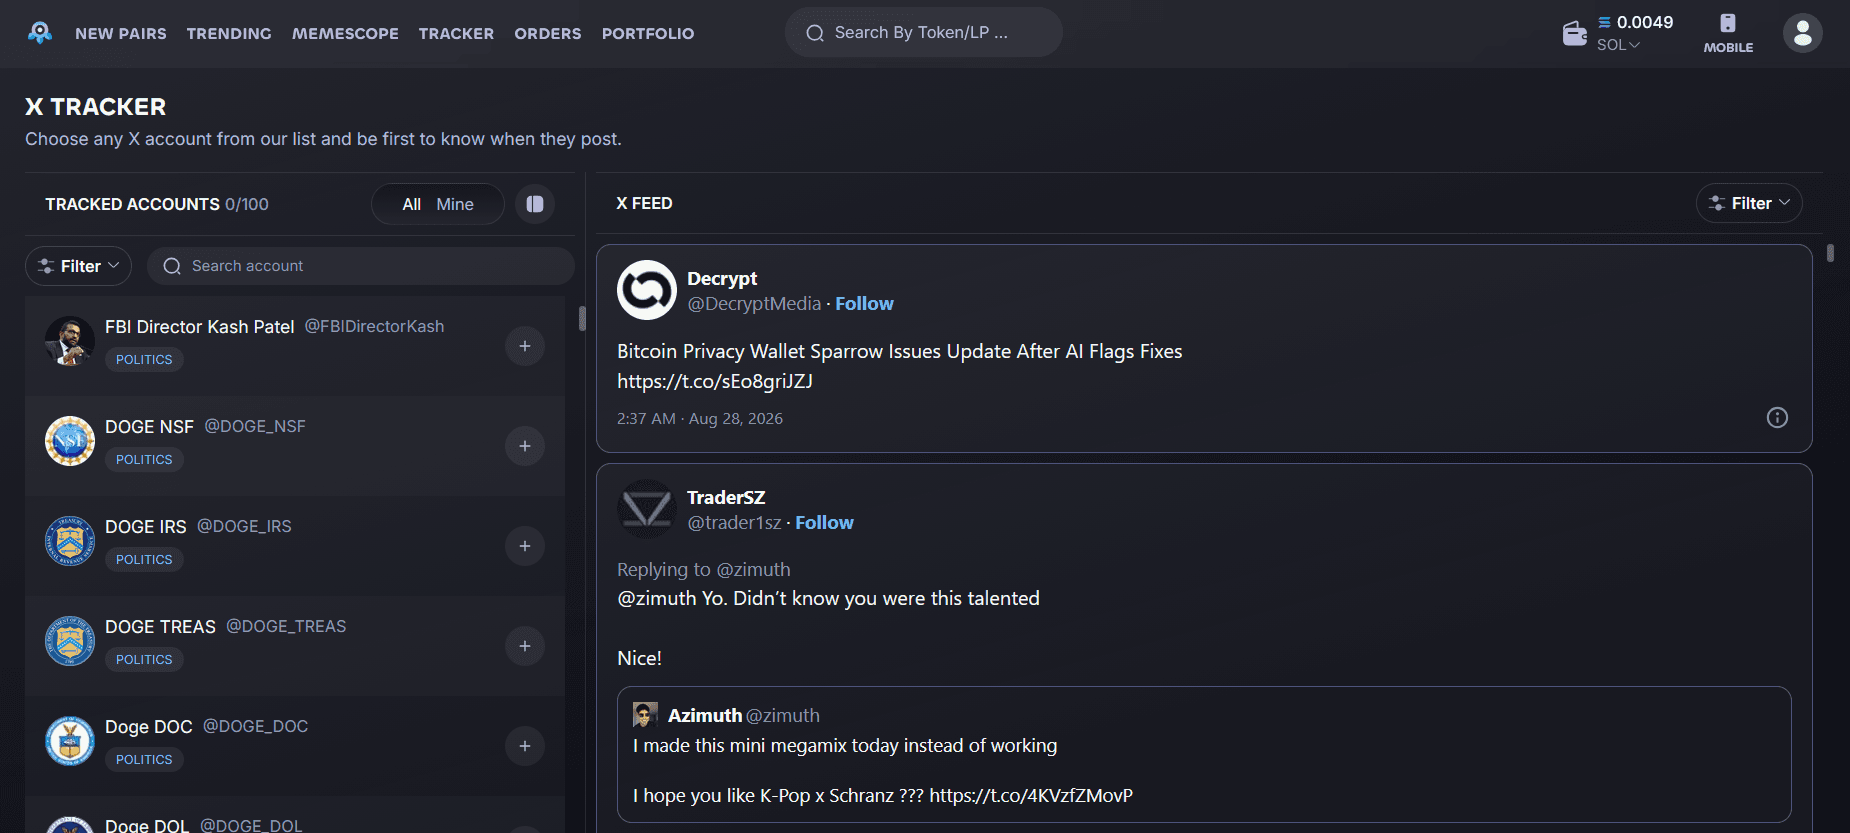Expand the SOL currency dropdown
Screen dimensions: 1850x833
pos(1618,45)
